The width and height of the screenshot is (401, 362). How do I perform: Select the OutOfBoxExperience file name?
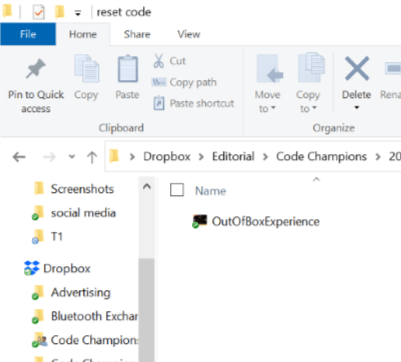pyautogui.click(x=266, y=222)
